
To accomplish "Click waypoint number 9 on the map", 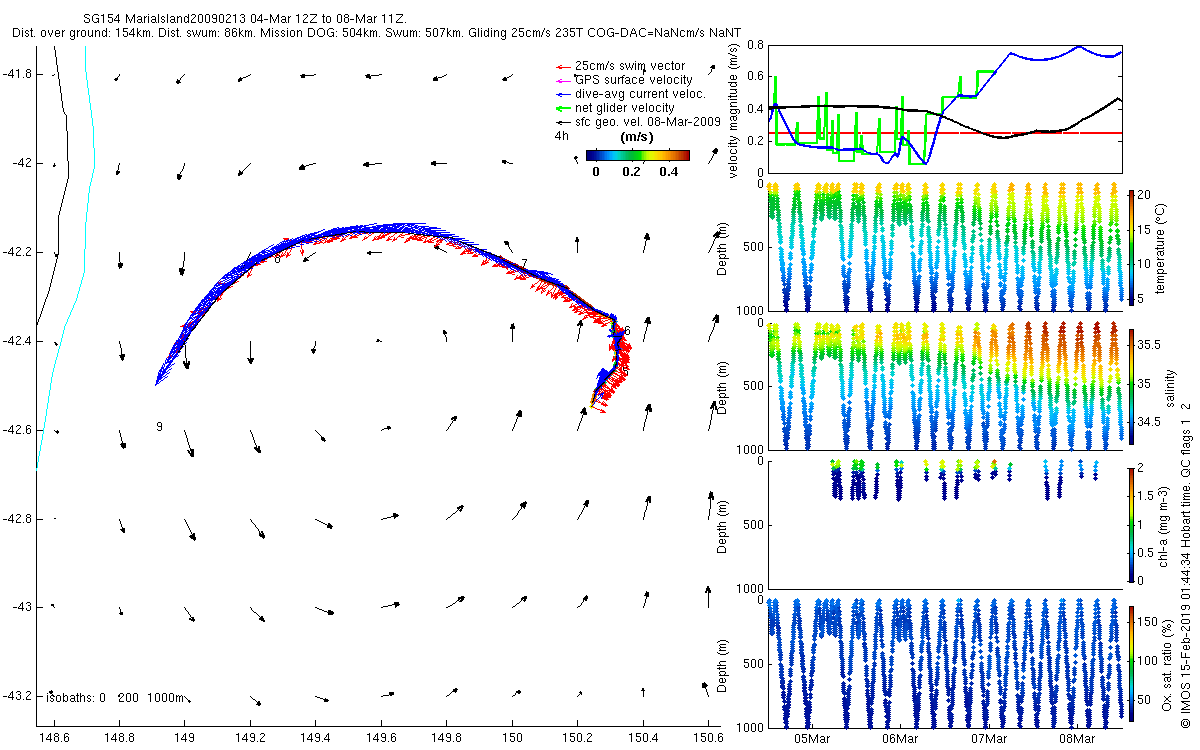I will pyautogui.click(x=159, y=427).
